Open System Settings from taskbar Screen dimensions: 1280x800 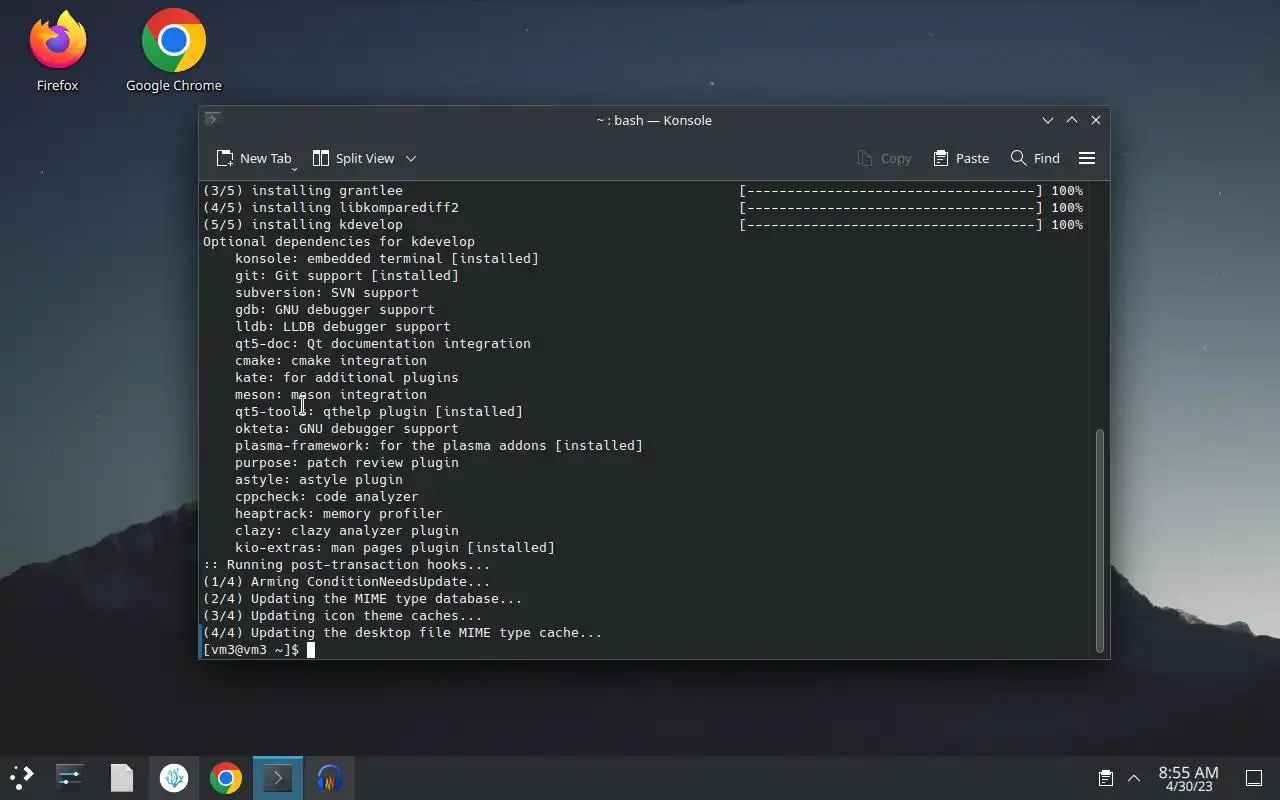coord(70,777)
